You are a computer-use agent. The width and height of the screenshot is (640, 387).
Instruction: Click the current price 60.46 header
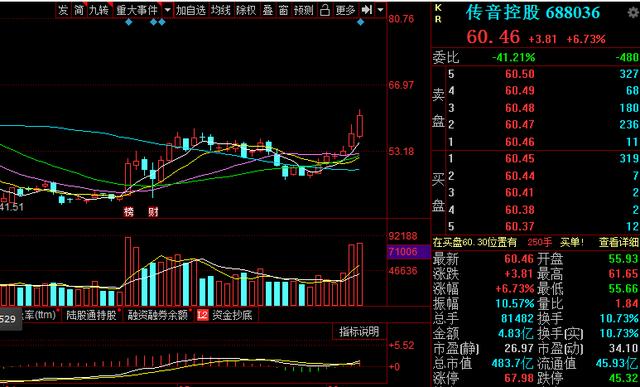[x=493, y=37]
